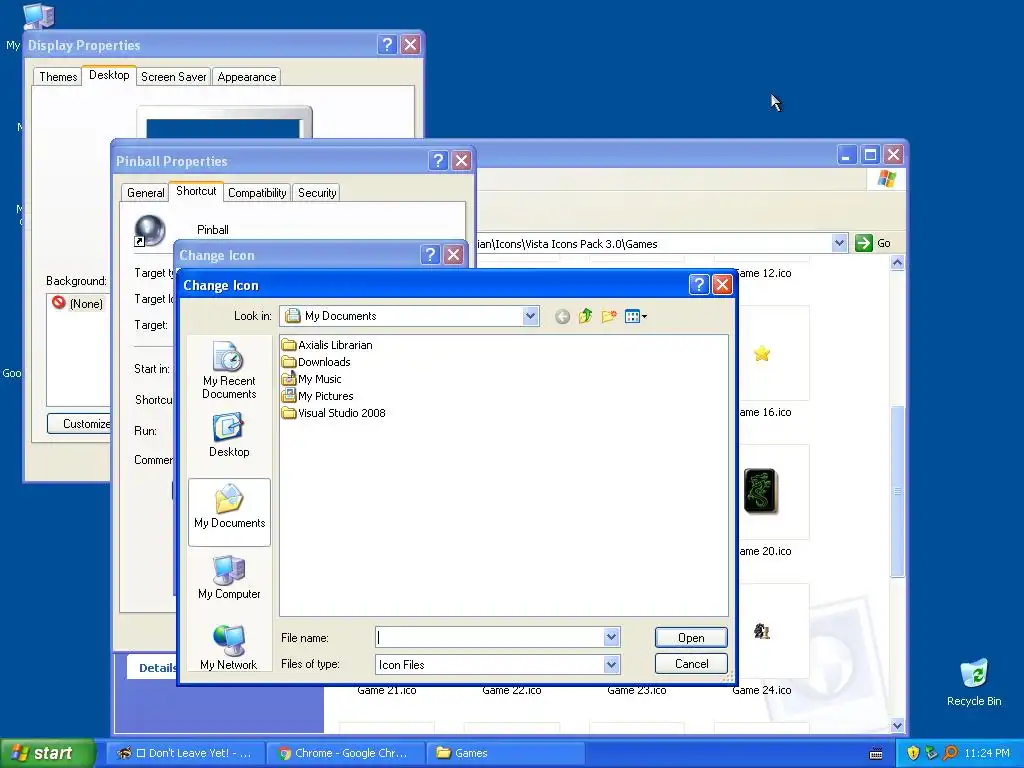Click scroll up arrow in Games window
Screen dimensions: 1024x768
click(x=897, y=263)
